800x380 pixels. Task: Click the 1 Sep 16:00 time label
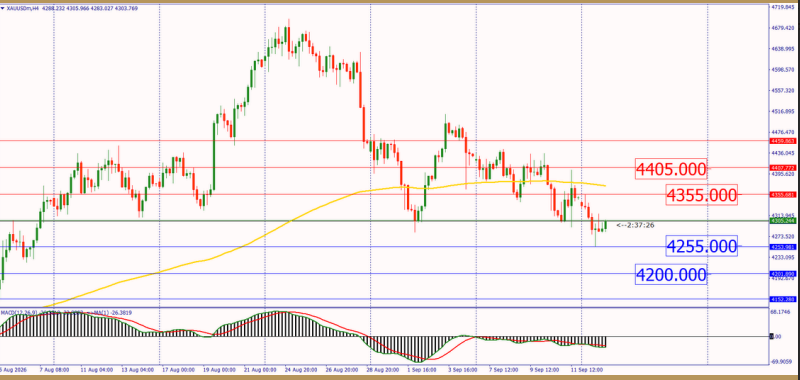(x=423, y=369)
